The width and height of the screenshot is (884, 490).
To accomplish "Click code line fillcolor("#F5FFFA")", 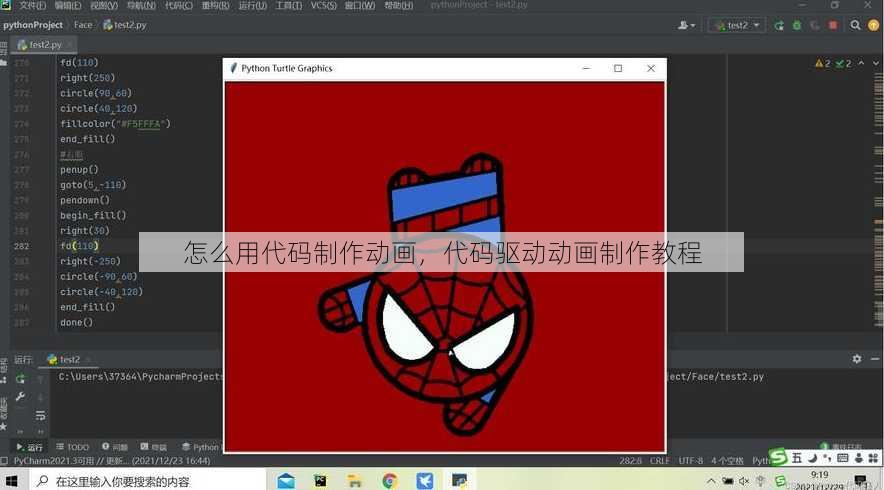I will point(115,123).
